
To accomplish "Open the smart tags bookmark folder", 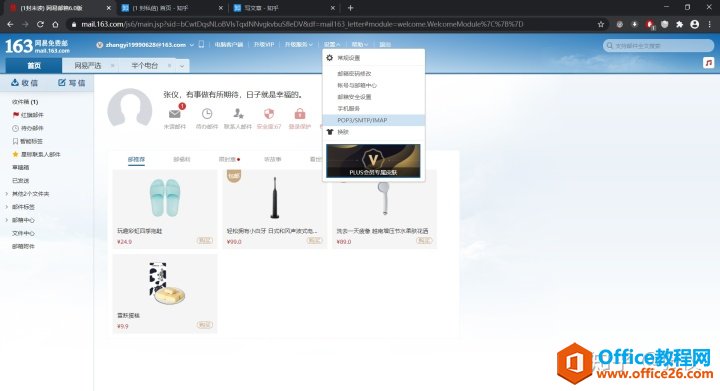I will 28,141.
